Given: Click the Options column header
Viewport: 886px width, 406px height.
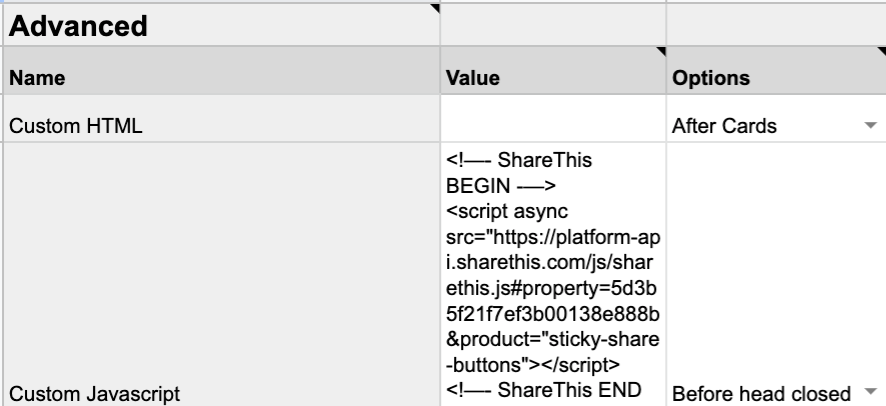Looking at the screenshot, I should [775, 77].
